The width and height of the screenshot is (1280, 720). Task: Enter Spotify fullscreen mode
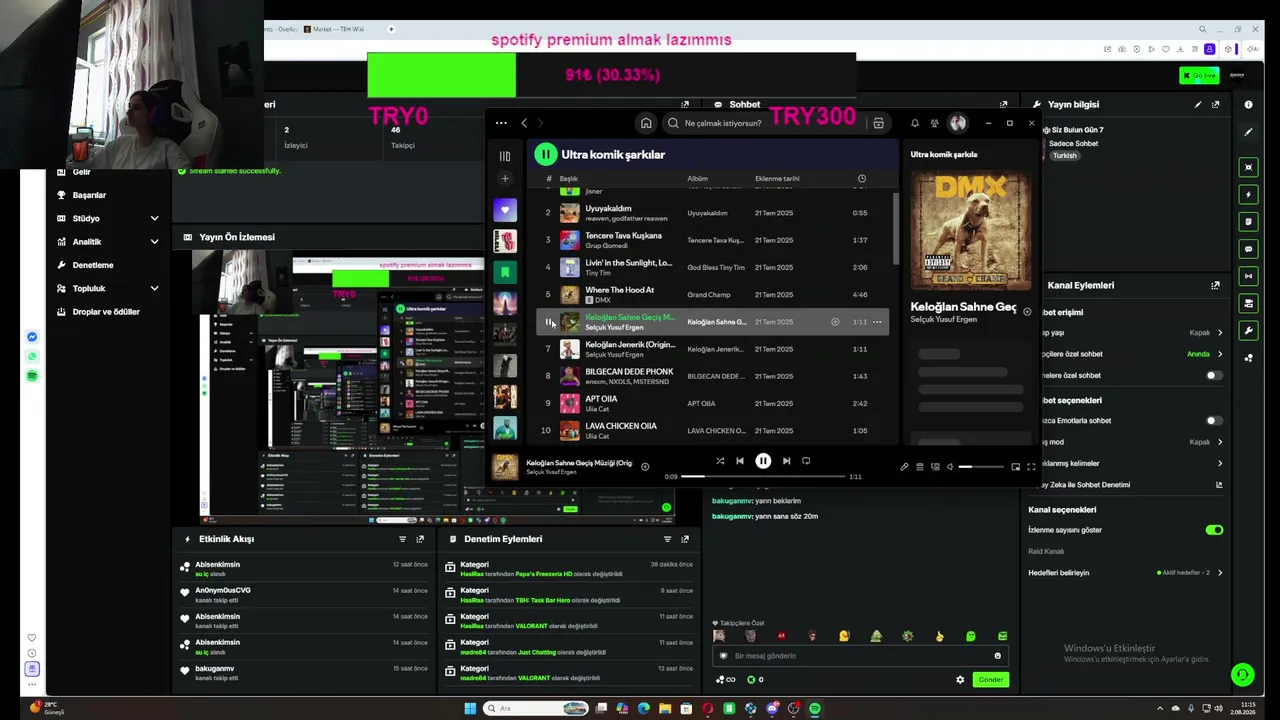tap(1031, 467)
